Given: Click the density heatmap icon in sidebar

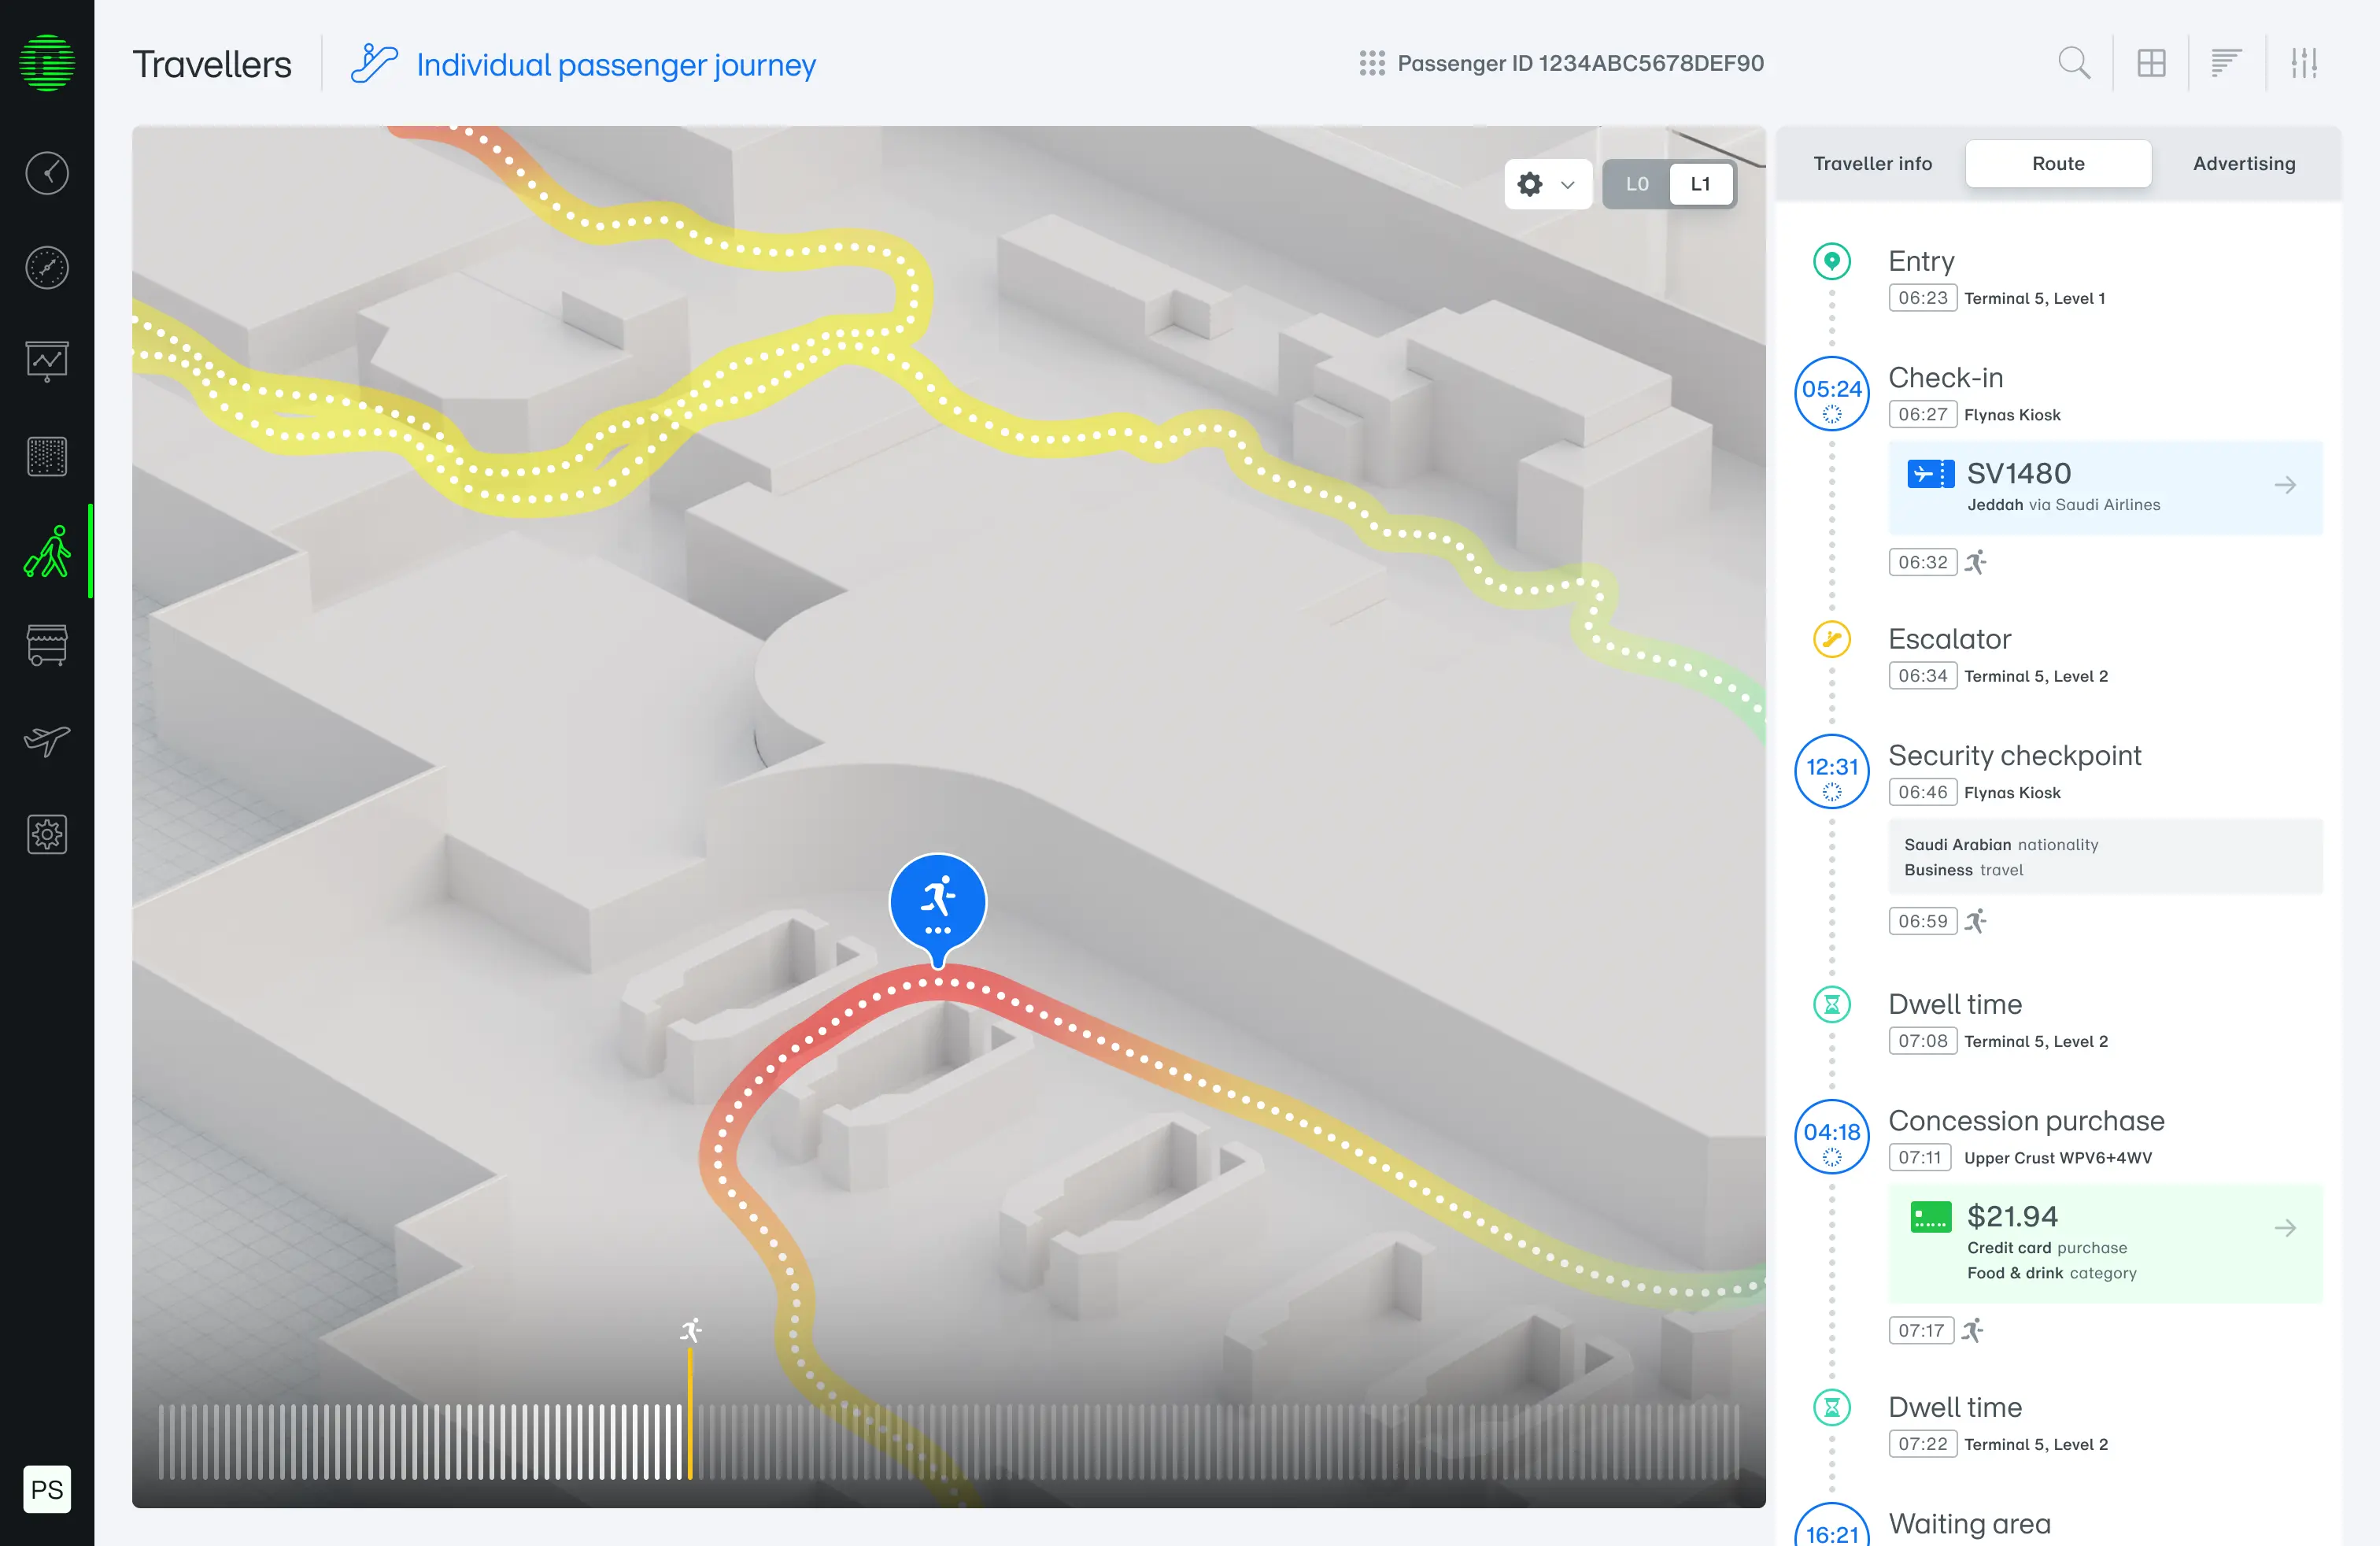Looking at the screenshot, I should 46,455.
